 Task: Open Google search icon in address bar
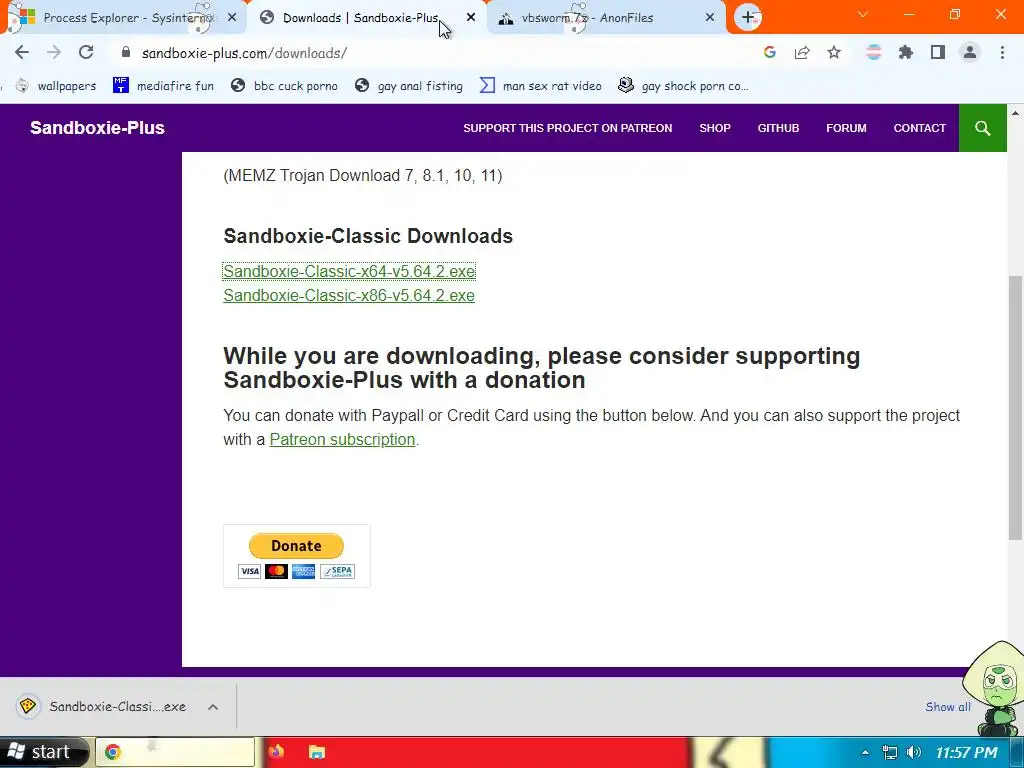coord(770,53)
